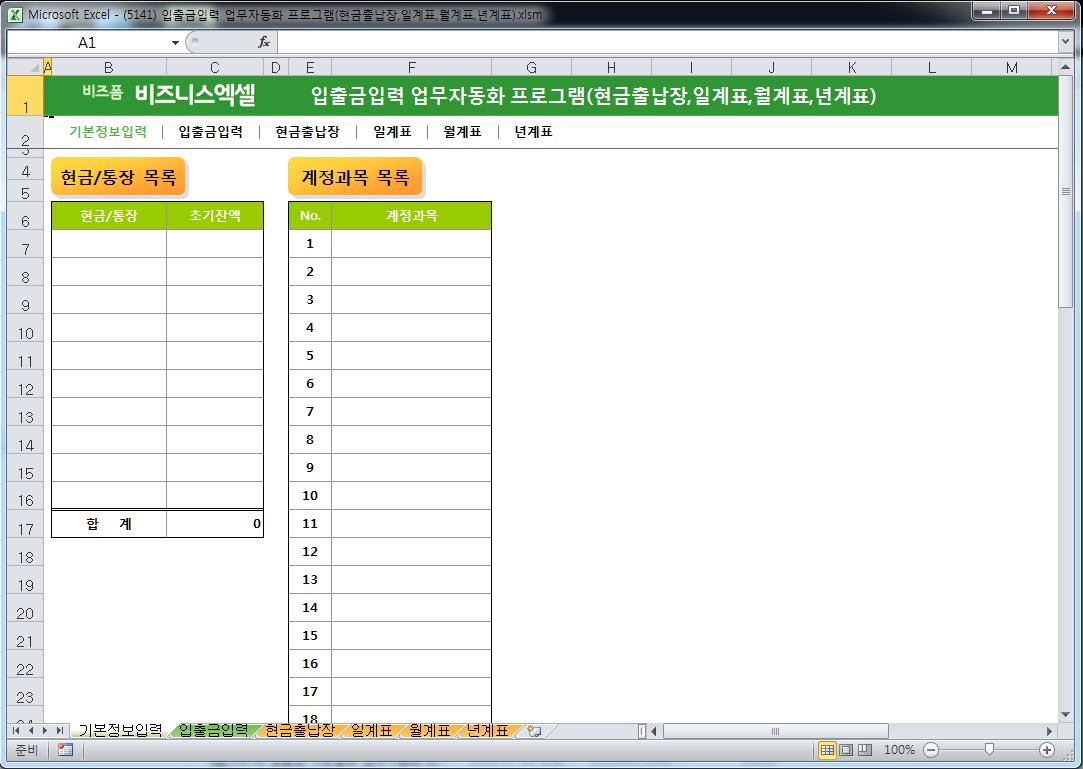The width and height of the screenshot is (1083, 769).
Task: Select column M header
Action: (1012, 68)
